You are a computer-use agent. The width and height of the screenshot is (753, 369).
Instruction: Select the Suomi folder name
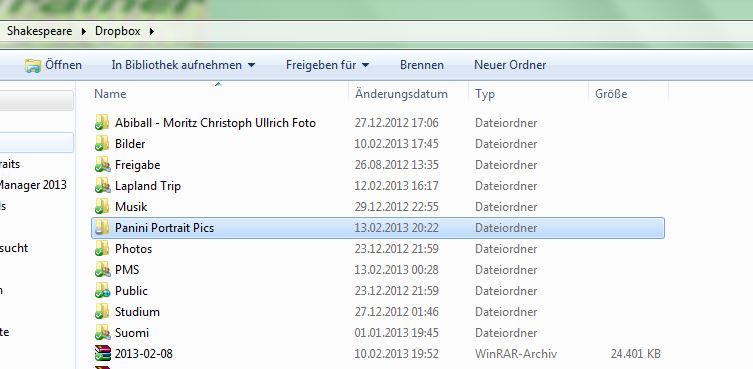click(132, 332)
